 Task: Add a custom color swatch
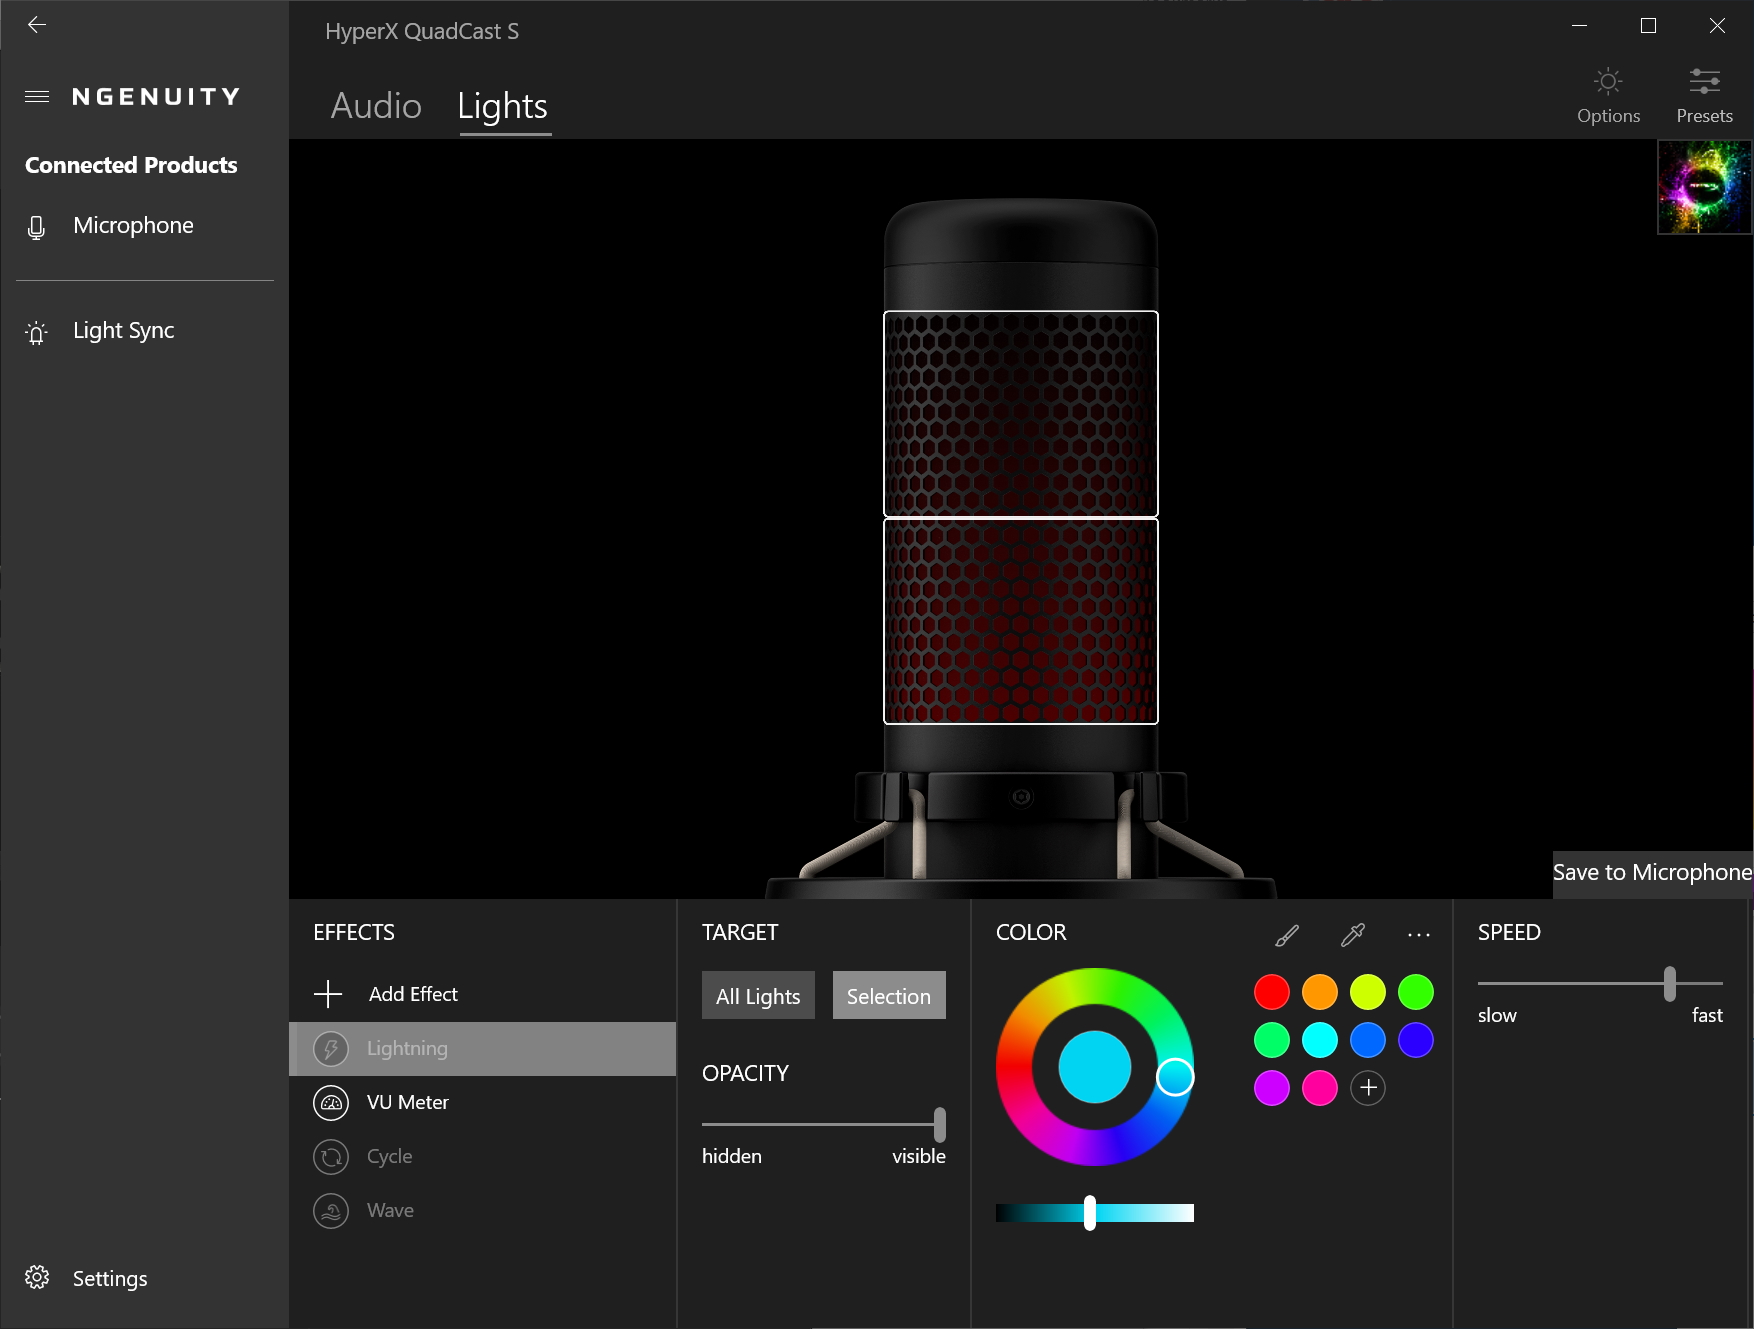pos(1368,1088)
